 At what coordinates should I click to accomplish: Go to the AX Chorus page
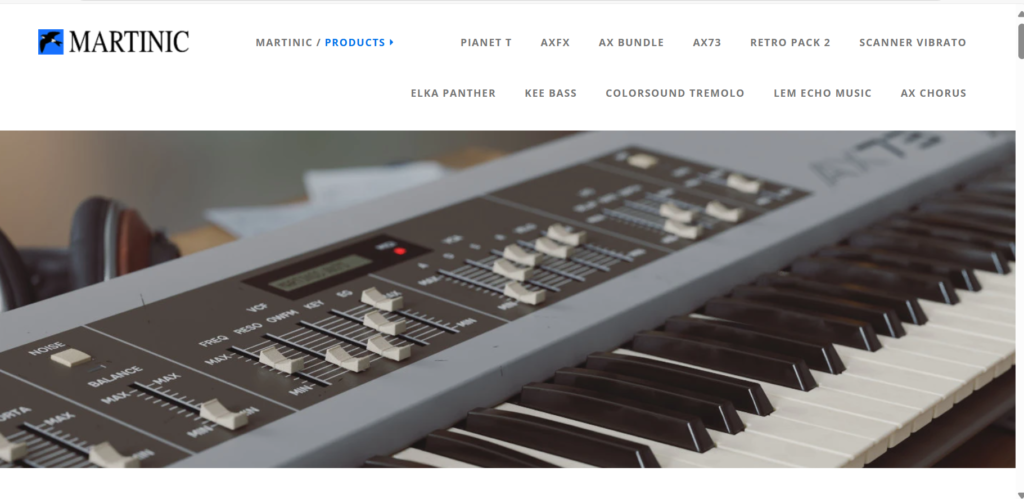(x=933, y=93)
